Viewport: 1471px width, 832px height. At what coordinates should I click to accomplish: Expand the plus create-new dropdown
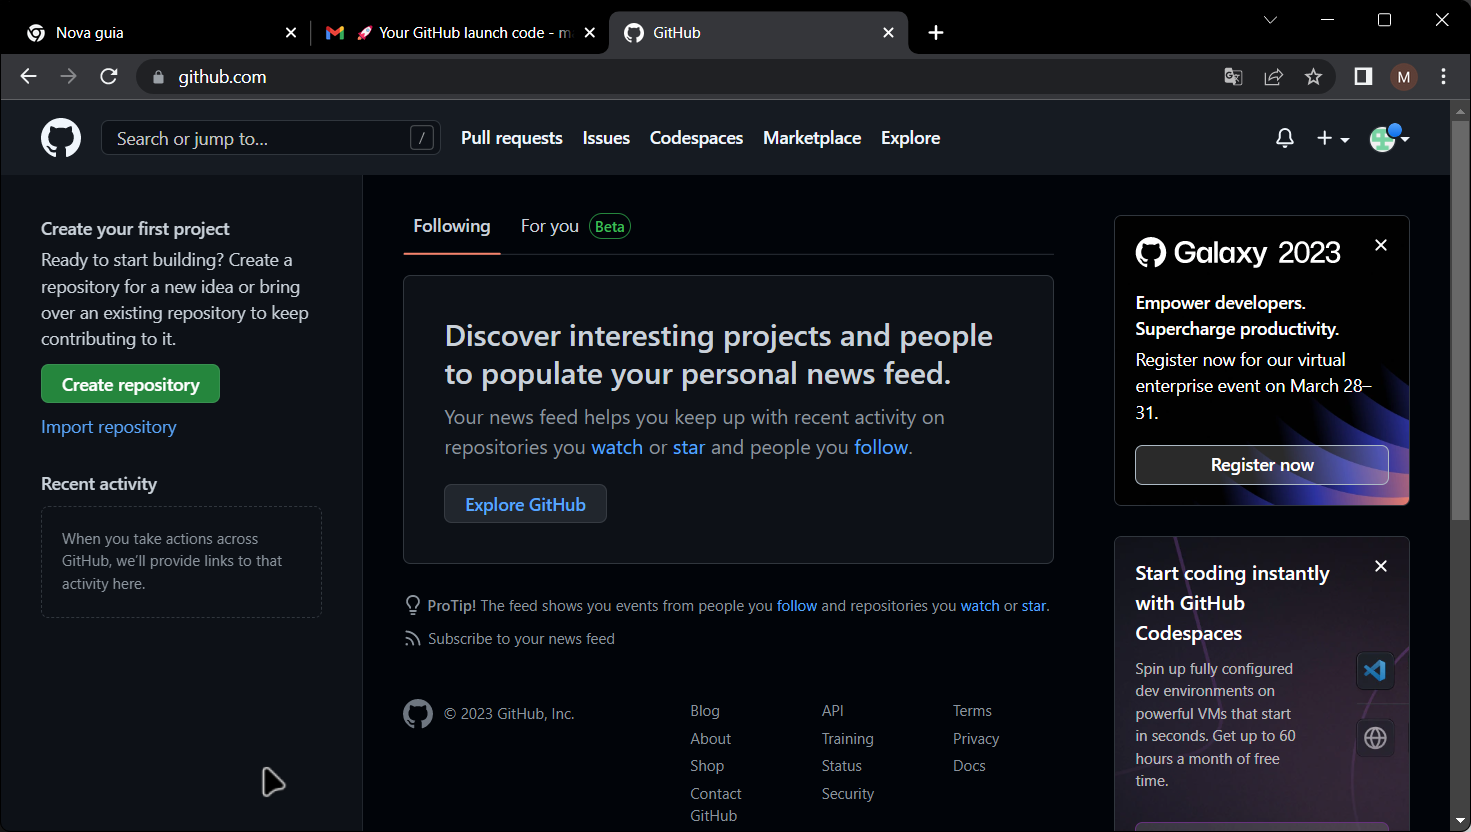[x=1333, y=139]
